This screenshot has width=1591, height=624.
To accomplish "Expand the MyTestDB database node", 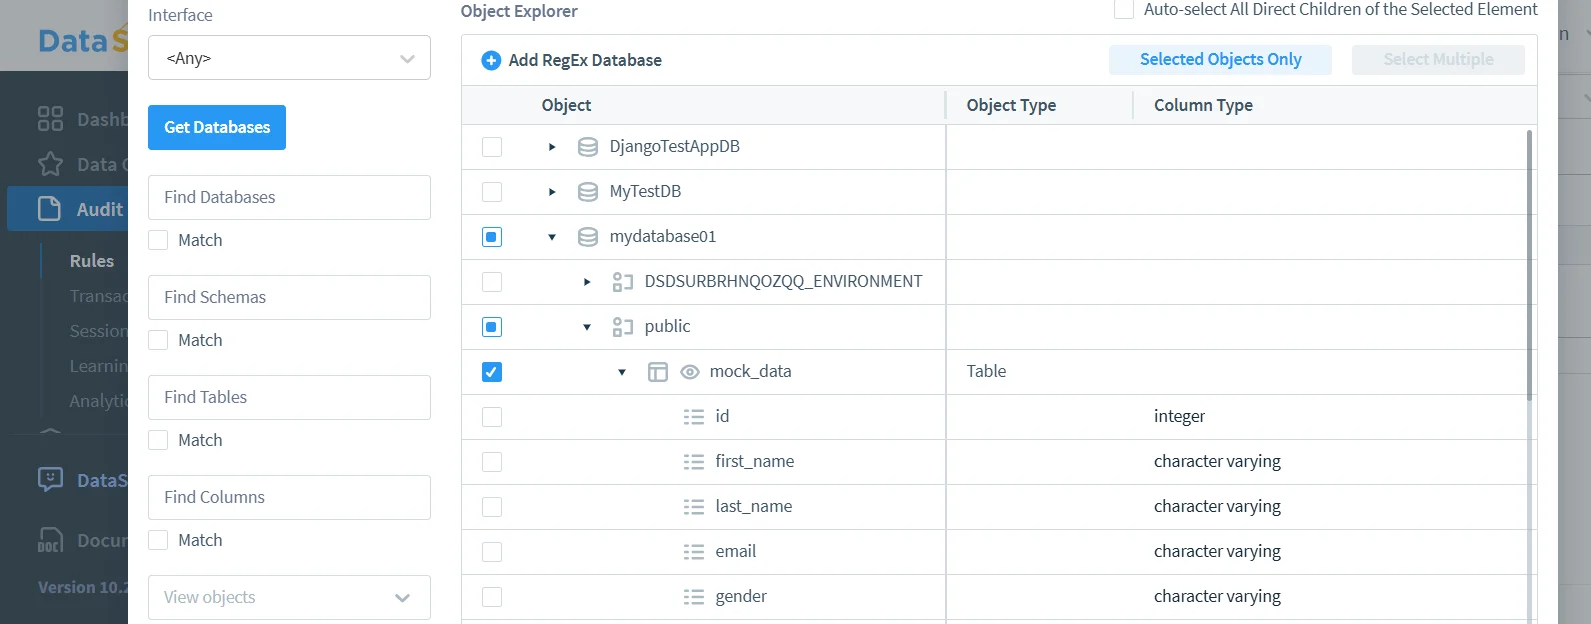I will point(552,192).
